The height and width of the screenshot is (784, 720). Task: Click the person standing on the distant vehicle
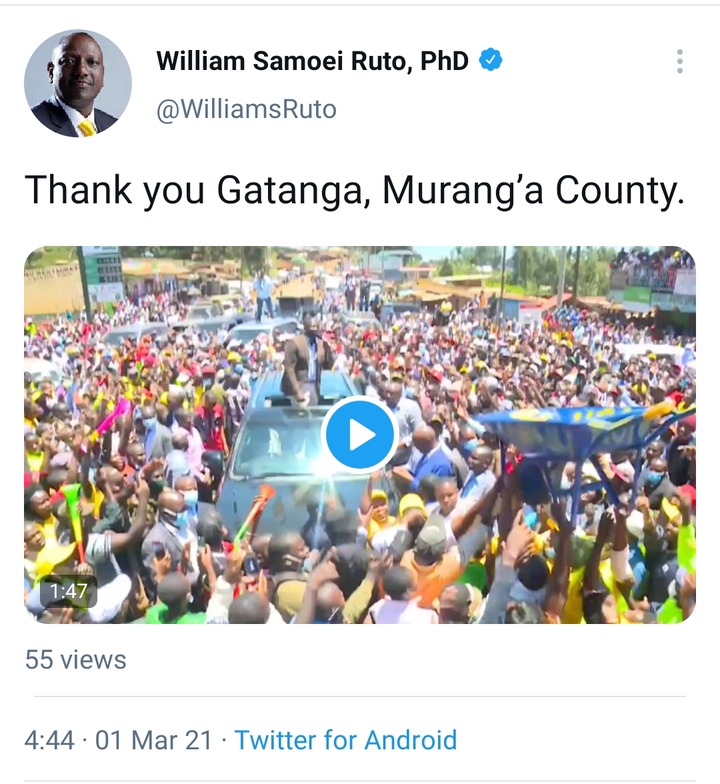tap(263, 296)
